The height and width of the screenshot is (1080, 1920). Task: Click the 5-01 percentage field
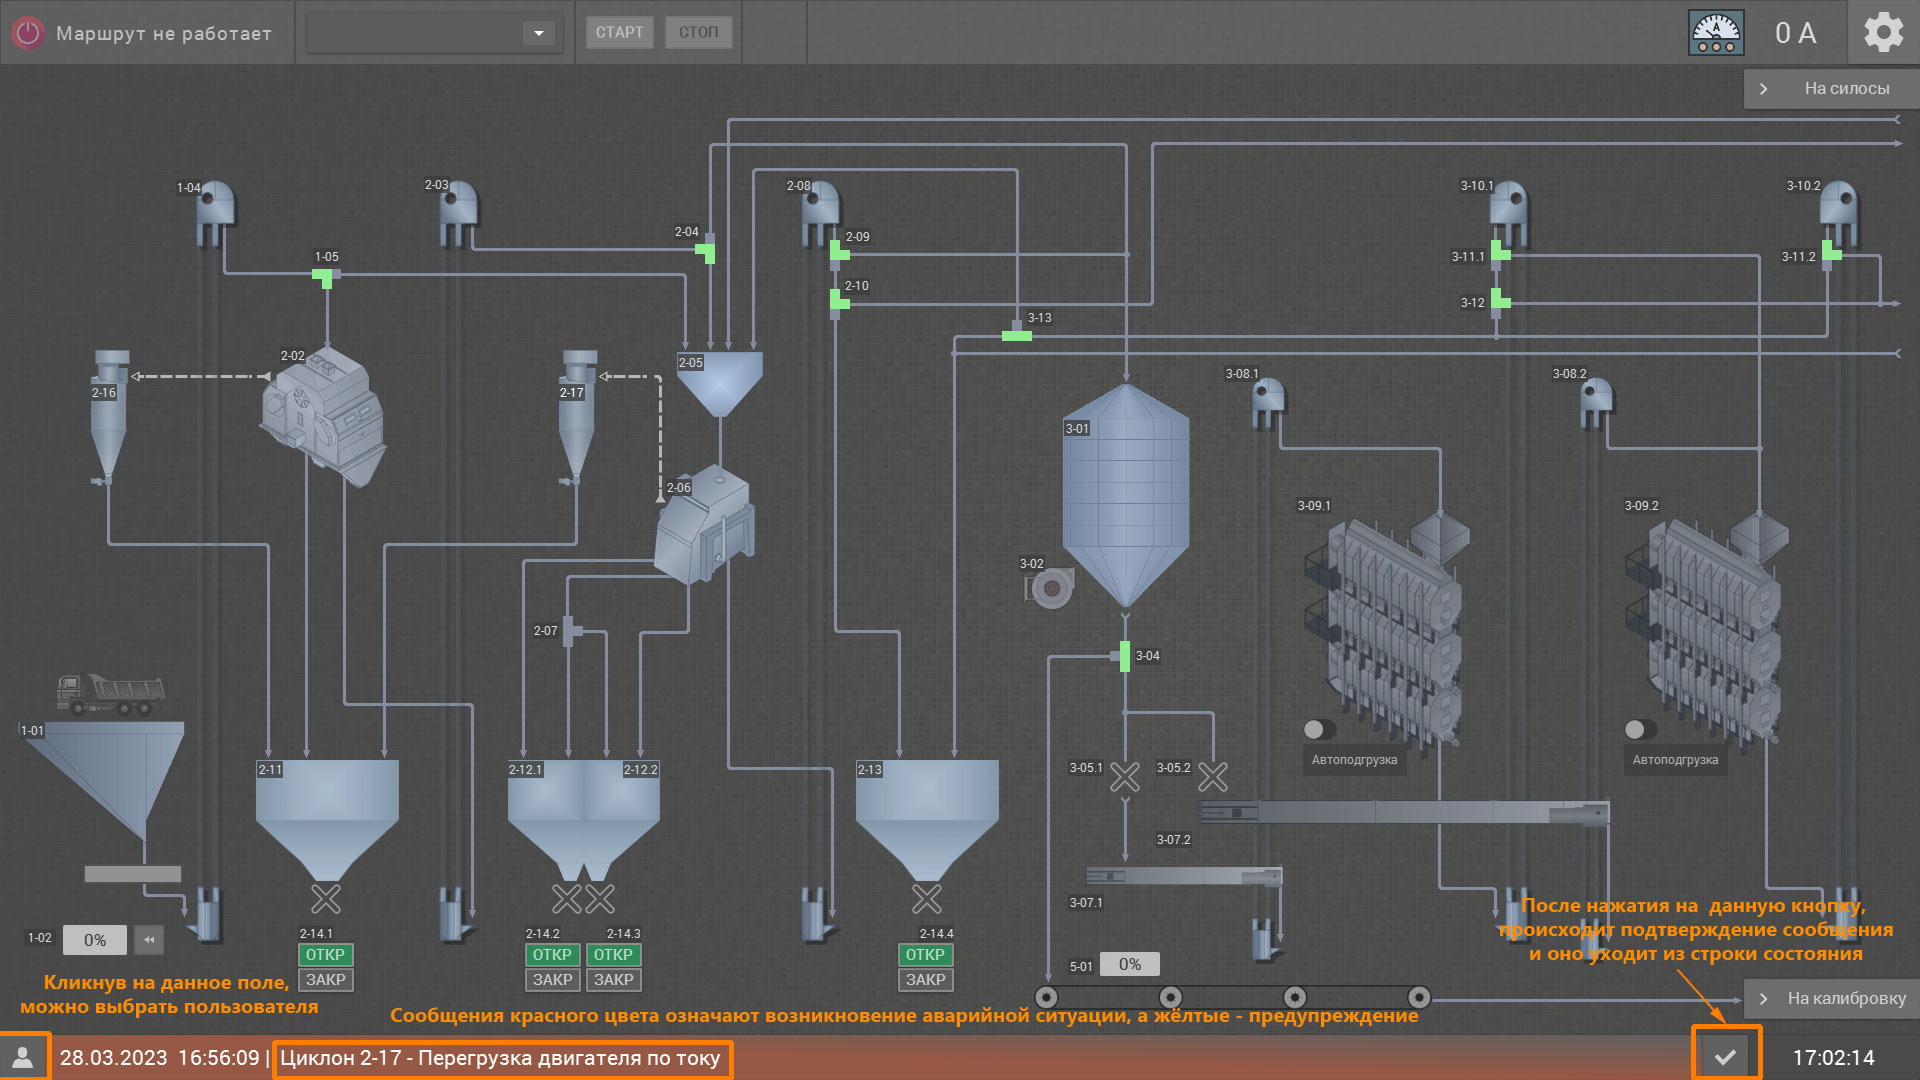pos(1129,964)
